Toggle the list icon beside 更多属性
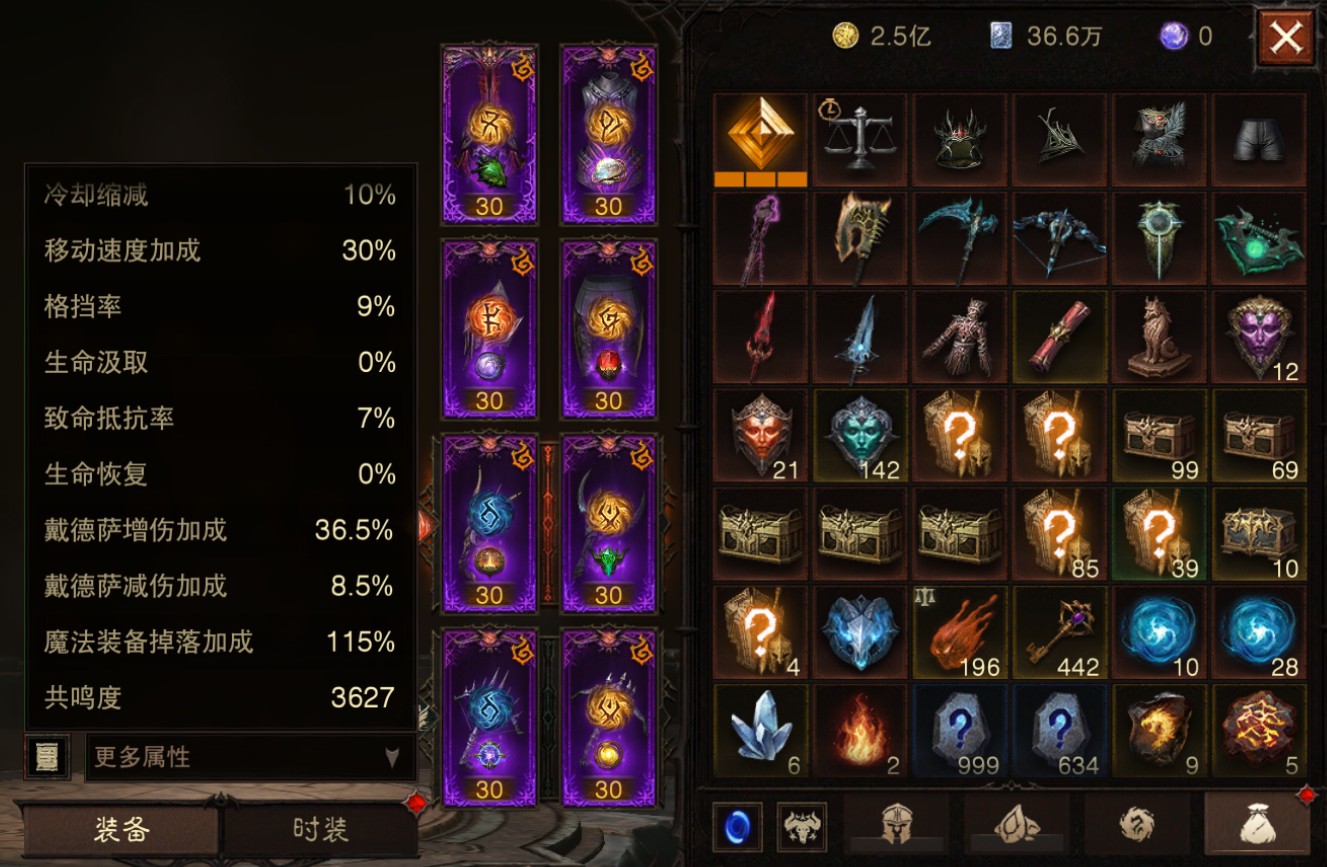Image resolution: width=1327 pixels, height=867 pixels. 47,757
